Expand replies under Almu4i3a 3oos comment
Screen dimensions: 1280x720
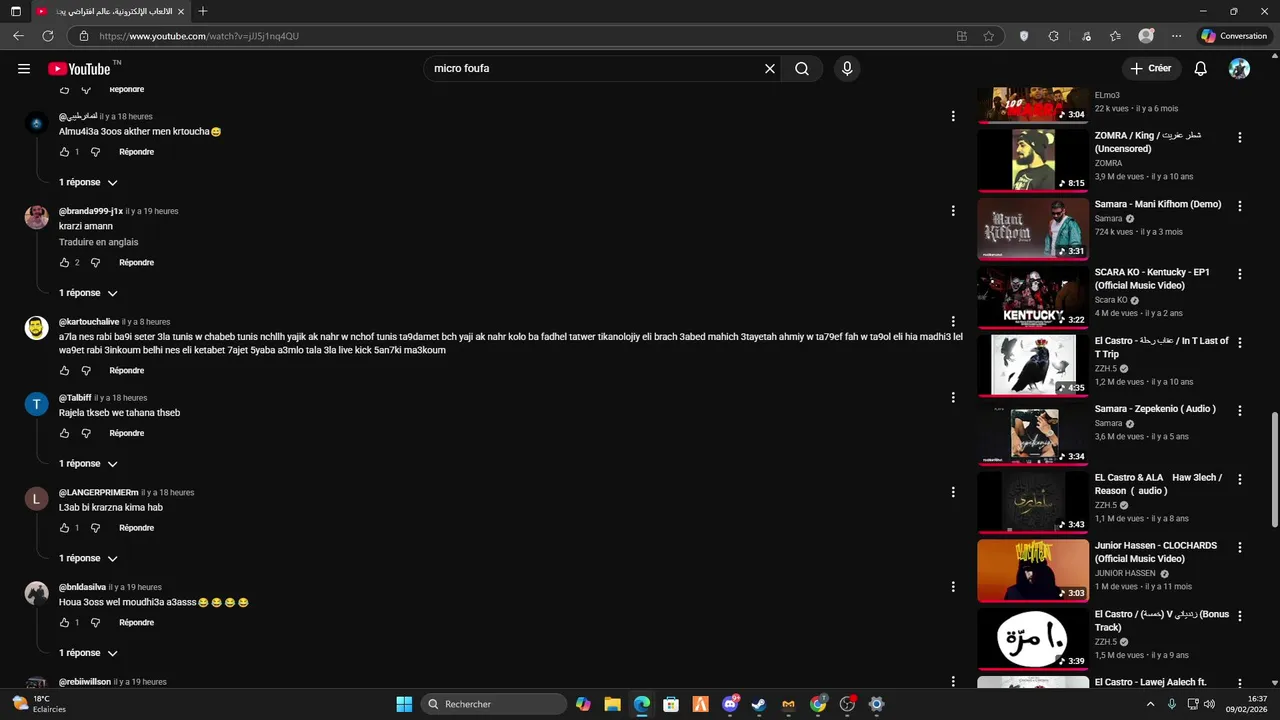(88, 183)
